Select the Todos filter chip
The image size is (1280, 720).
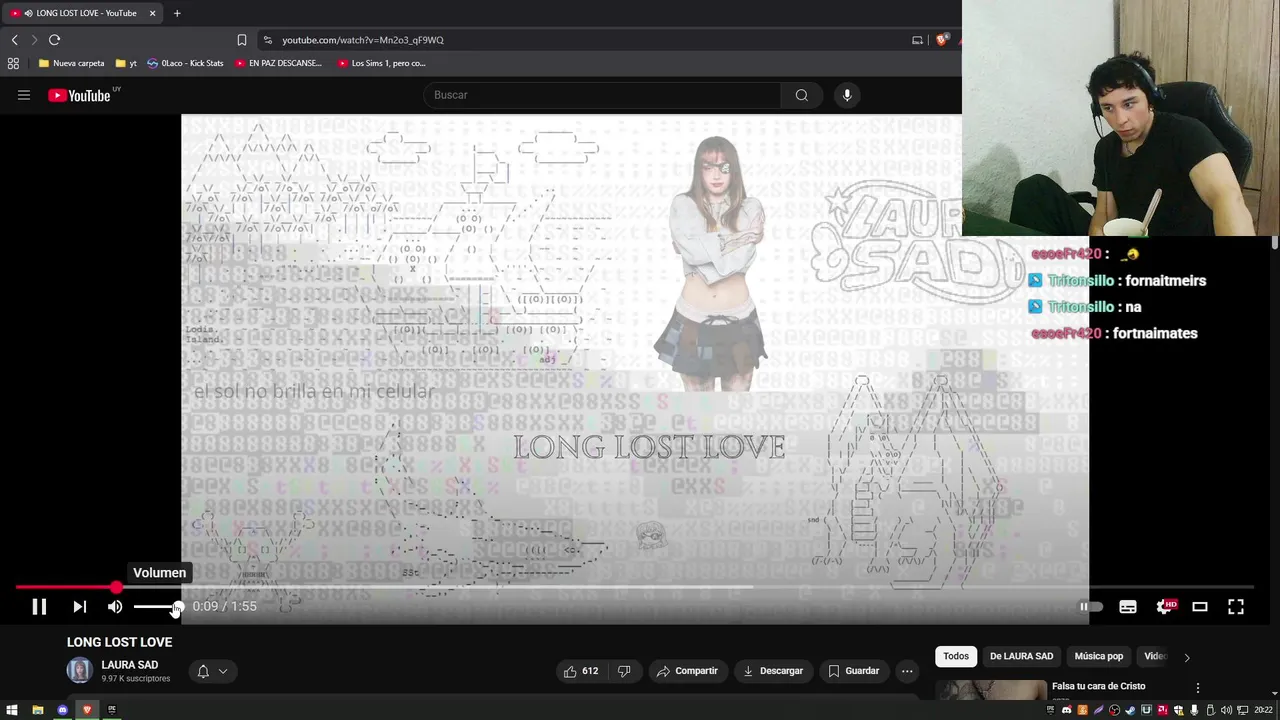[x=956, y=656]
